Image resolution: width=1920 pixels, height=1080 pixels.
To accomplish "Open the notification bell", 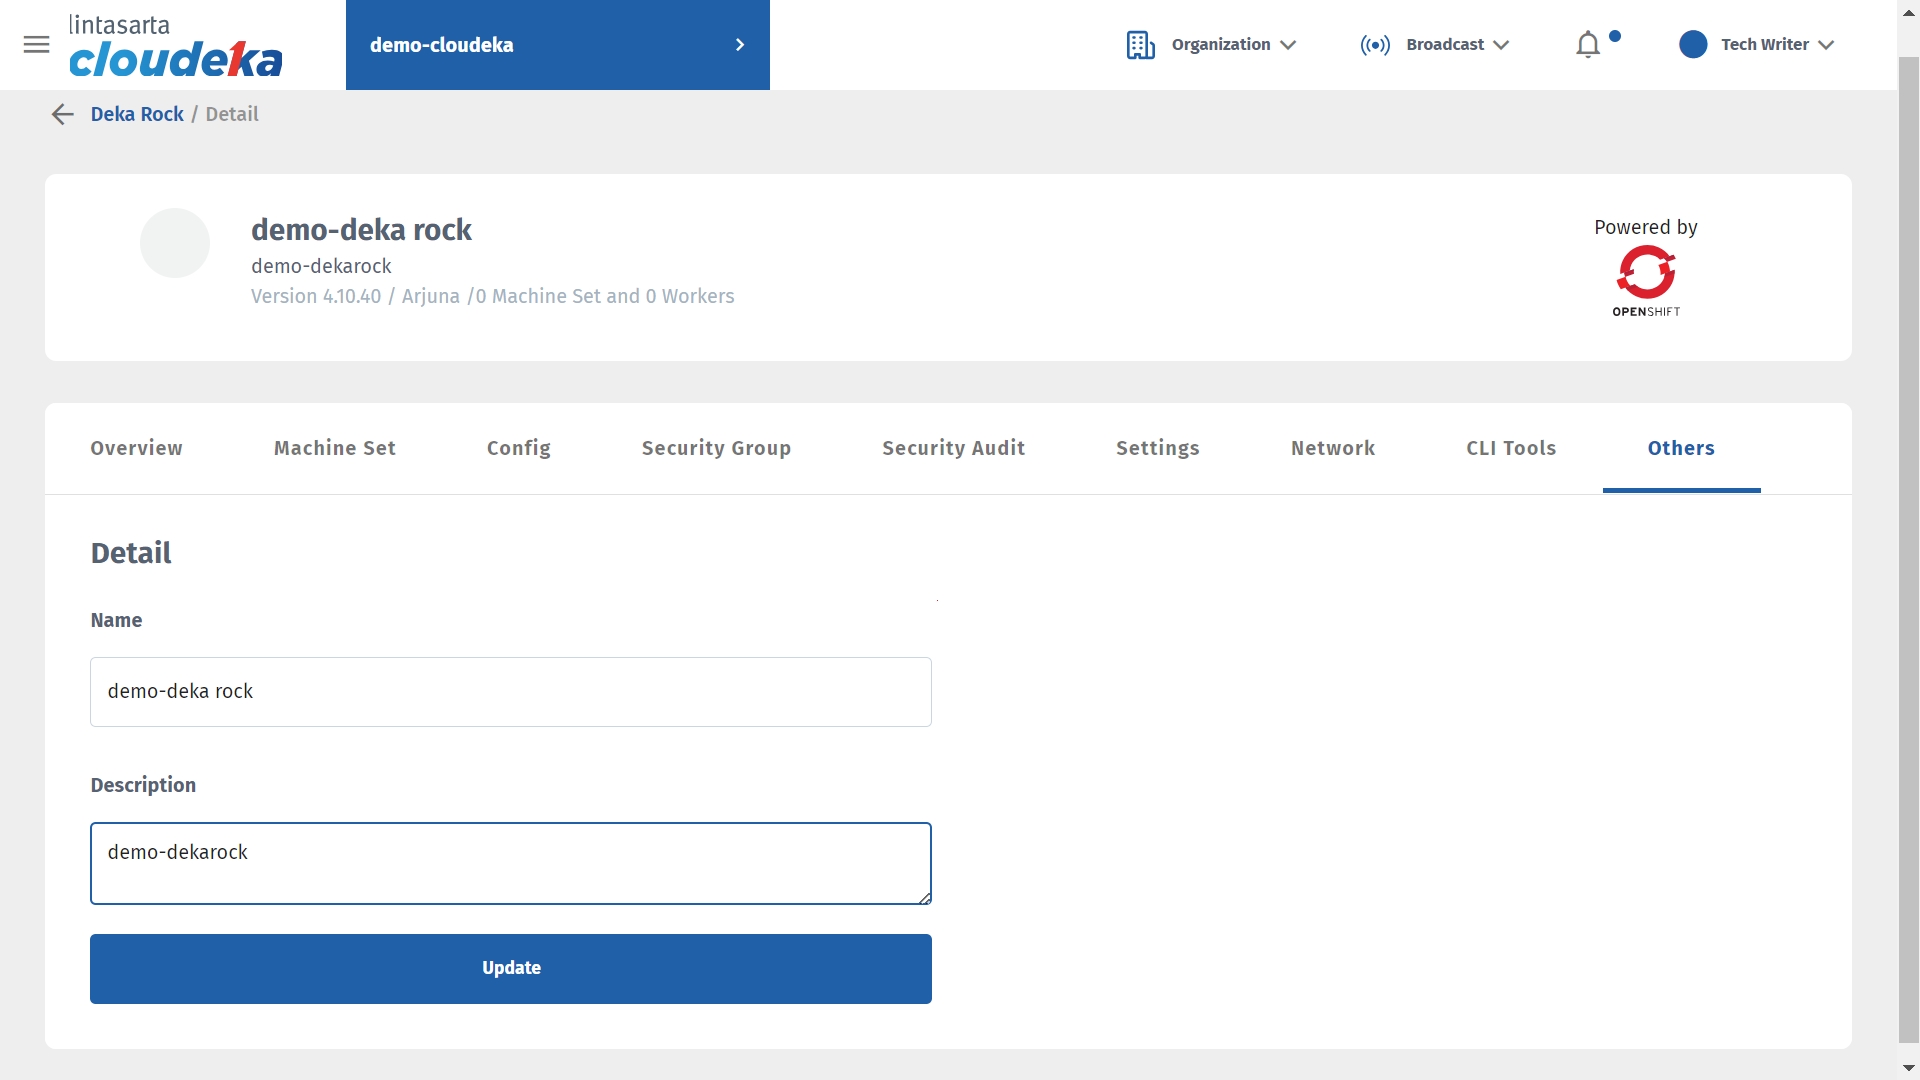I will (1587, 45).
